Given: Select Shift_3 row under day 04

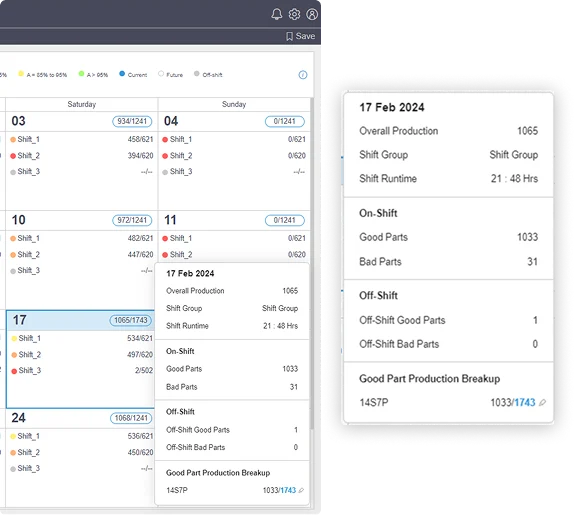Looking at the screenshot, I should [234, 172].
